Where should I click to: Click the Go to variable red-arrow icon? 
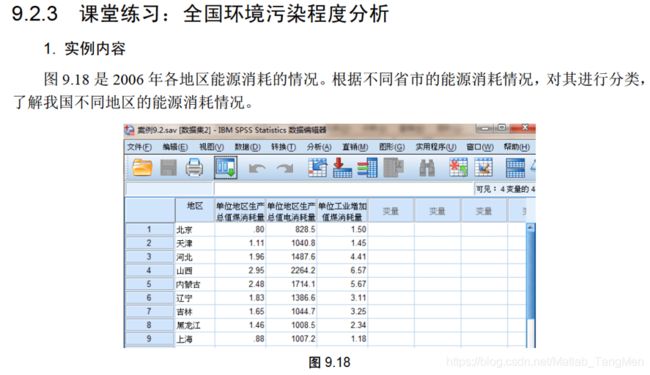(x=342, y=167)
